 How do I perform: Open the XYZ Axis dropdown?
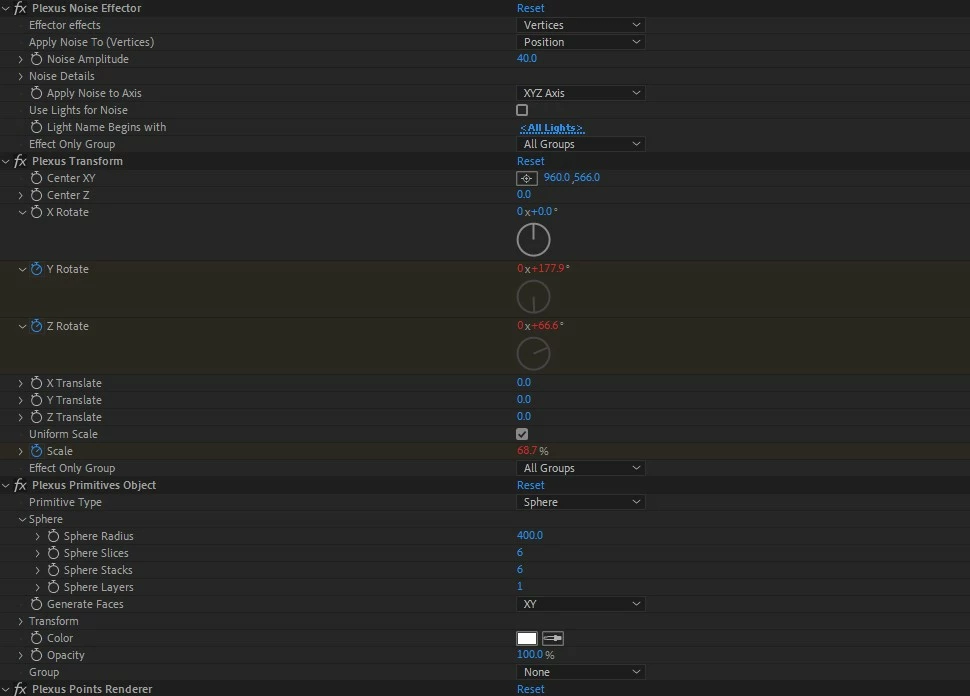(580, 93)
